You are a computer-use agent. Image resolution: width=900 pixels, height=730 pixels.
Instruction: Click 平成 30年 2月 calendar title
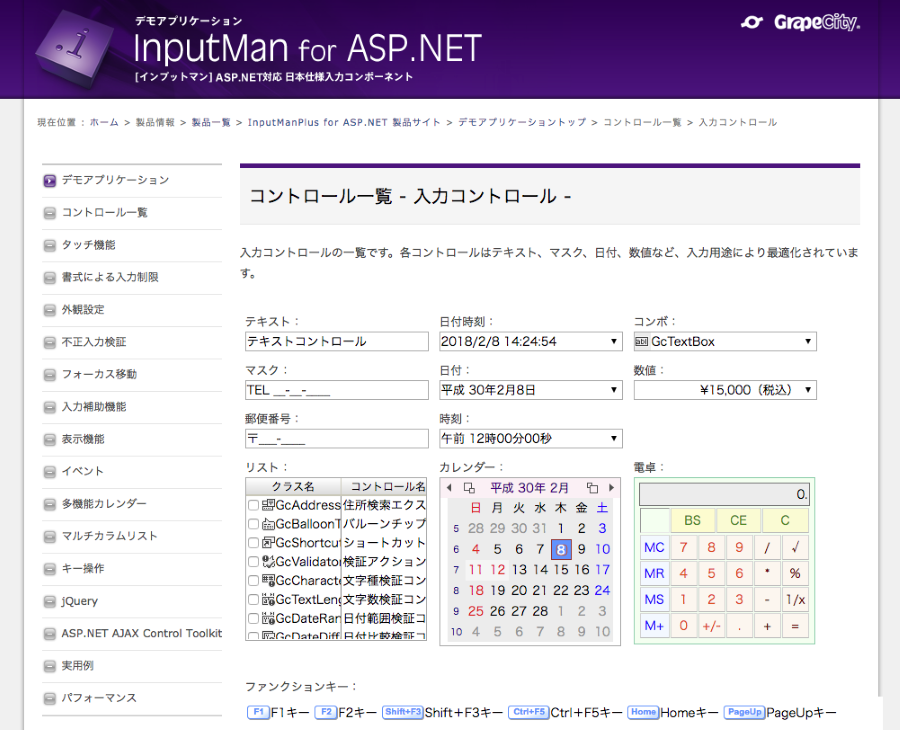pos(529,488)
